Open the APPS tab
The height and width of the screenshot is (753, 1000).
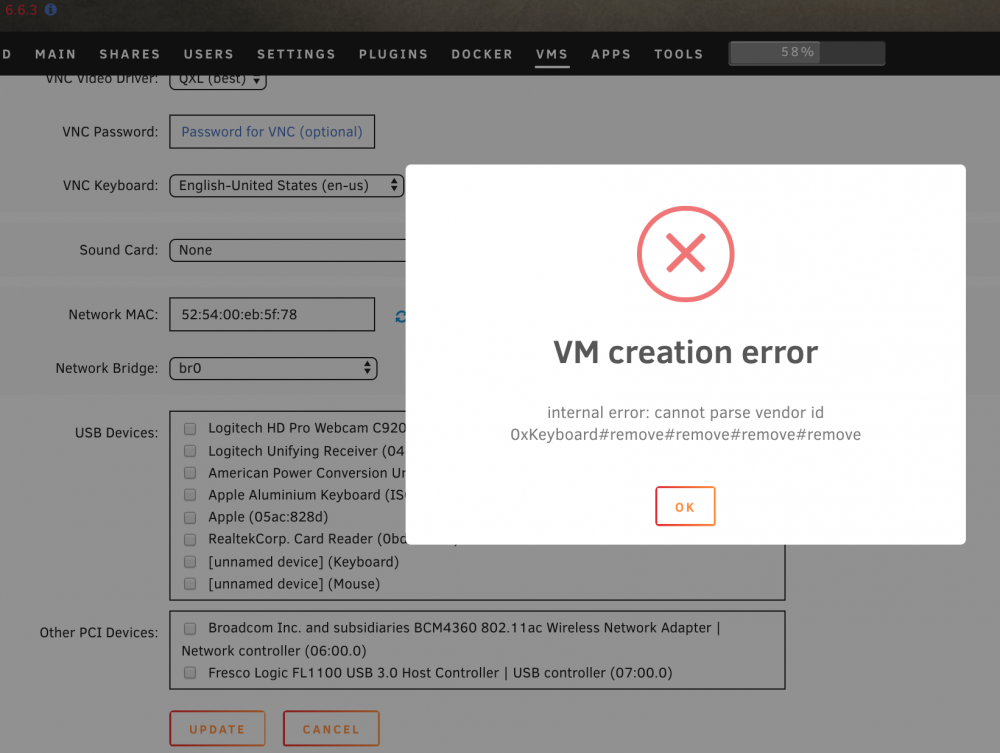(610, 54)
